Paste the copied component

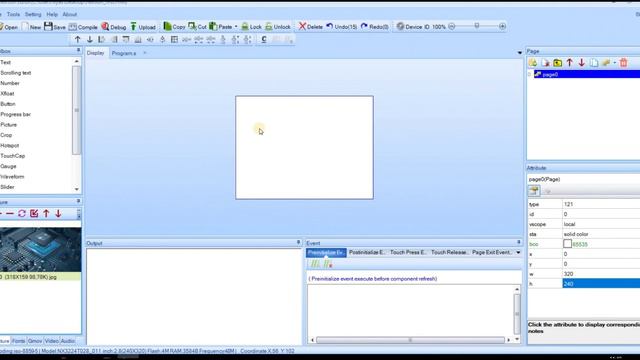[221, 27]
